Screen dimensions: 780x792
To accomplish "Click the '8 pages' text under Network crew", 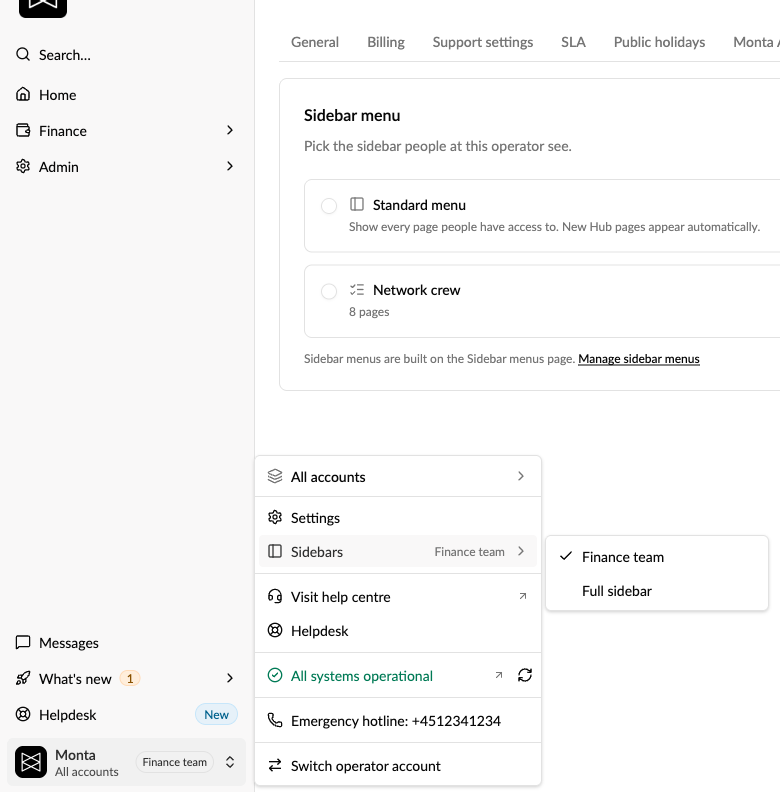I will click(369, 312).
